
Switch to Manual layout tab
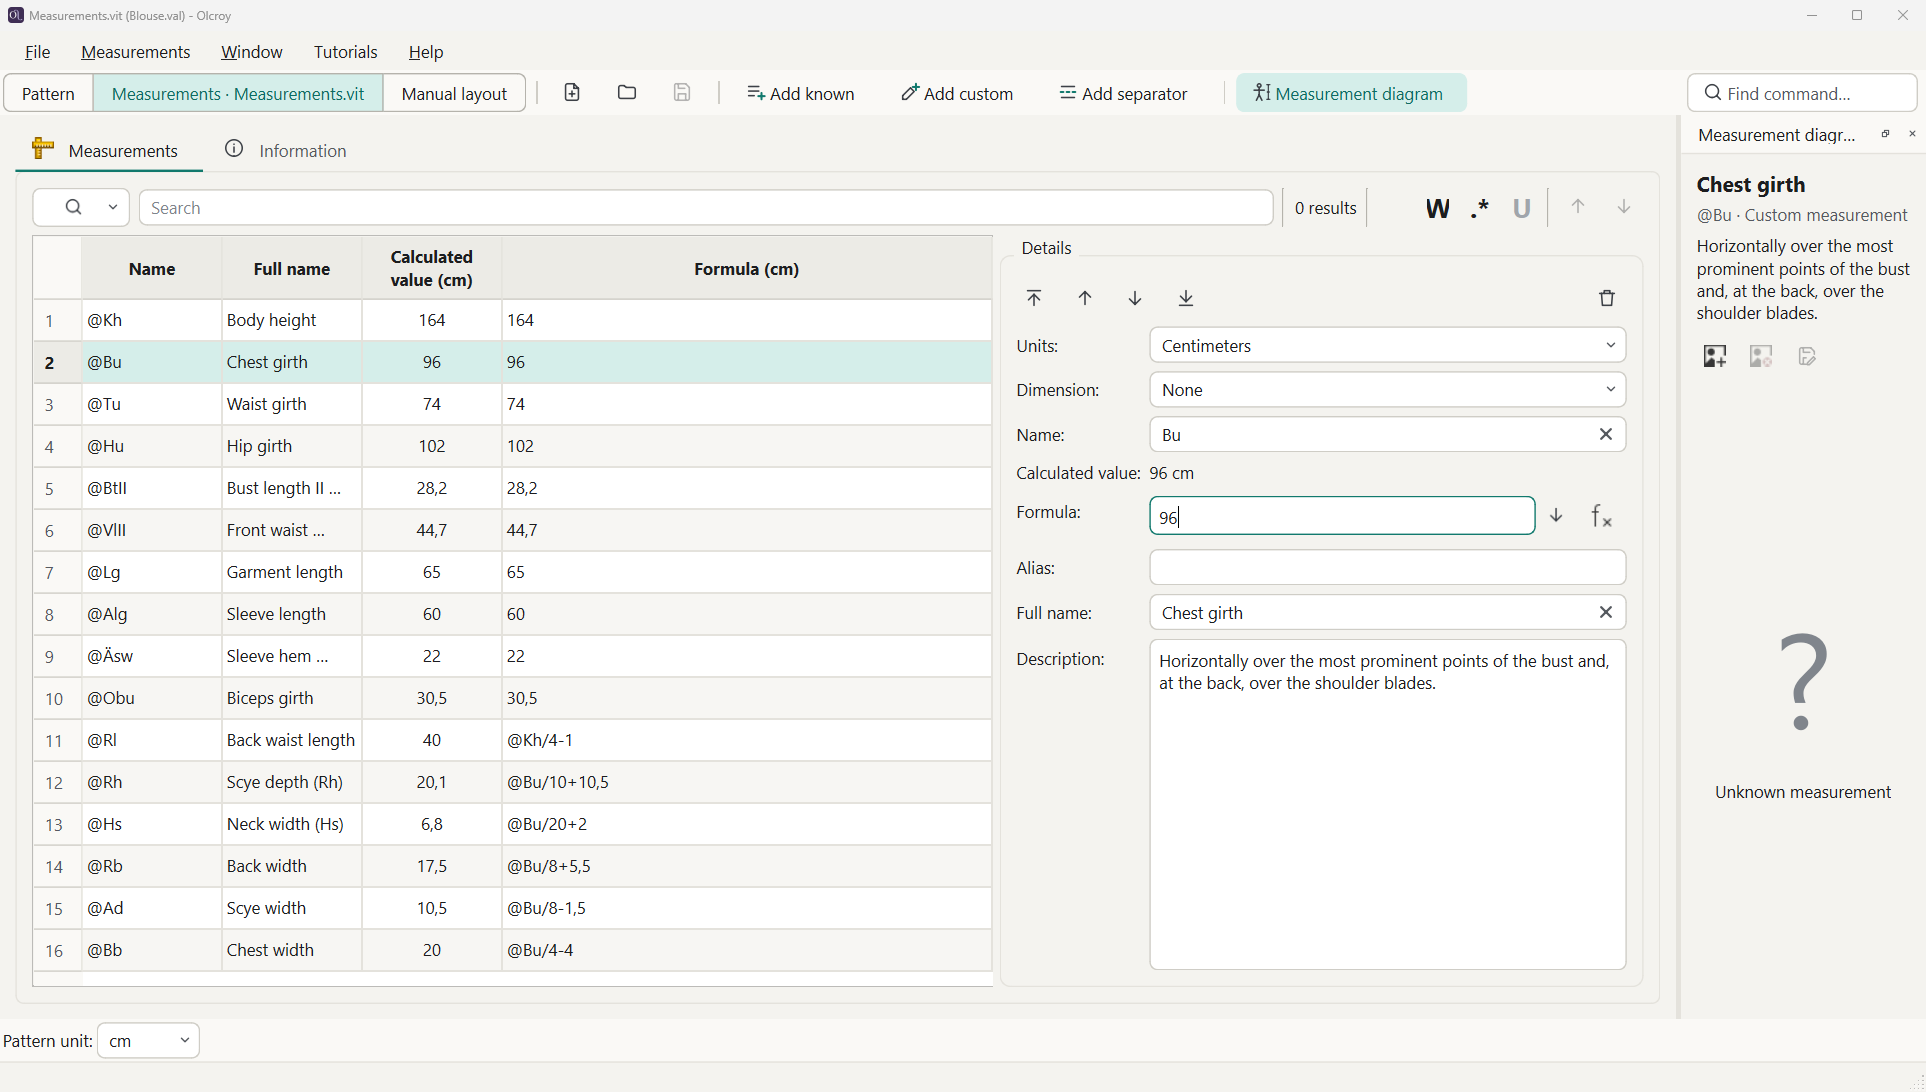click(454, 93)
